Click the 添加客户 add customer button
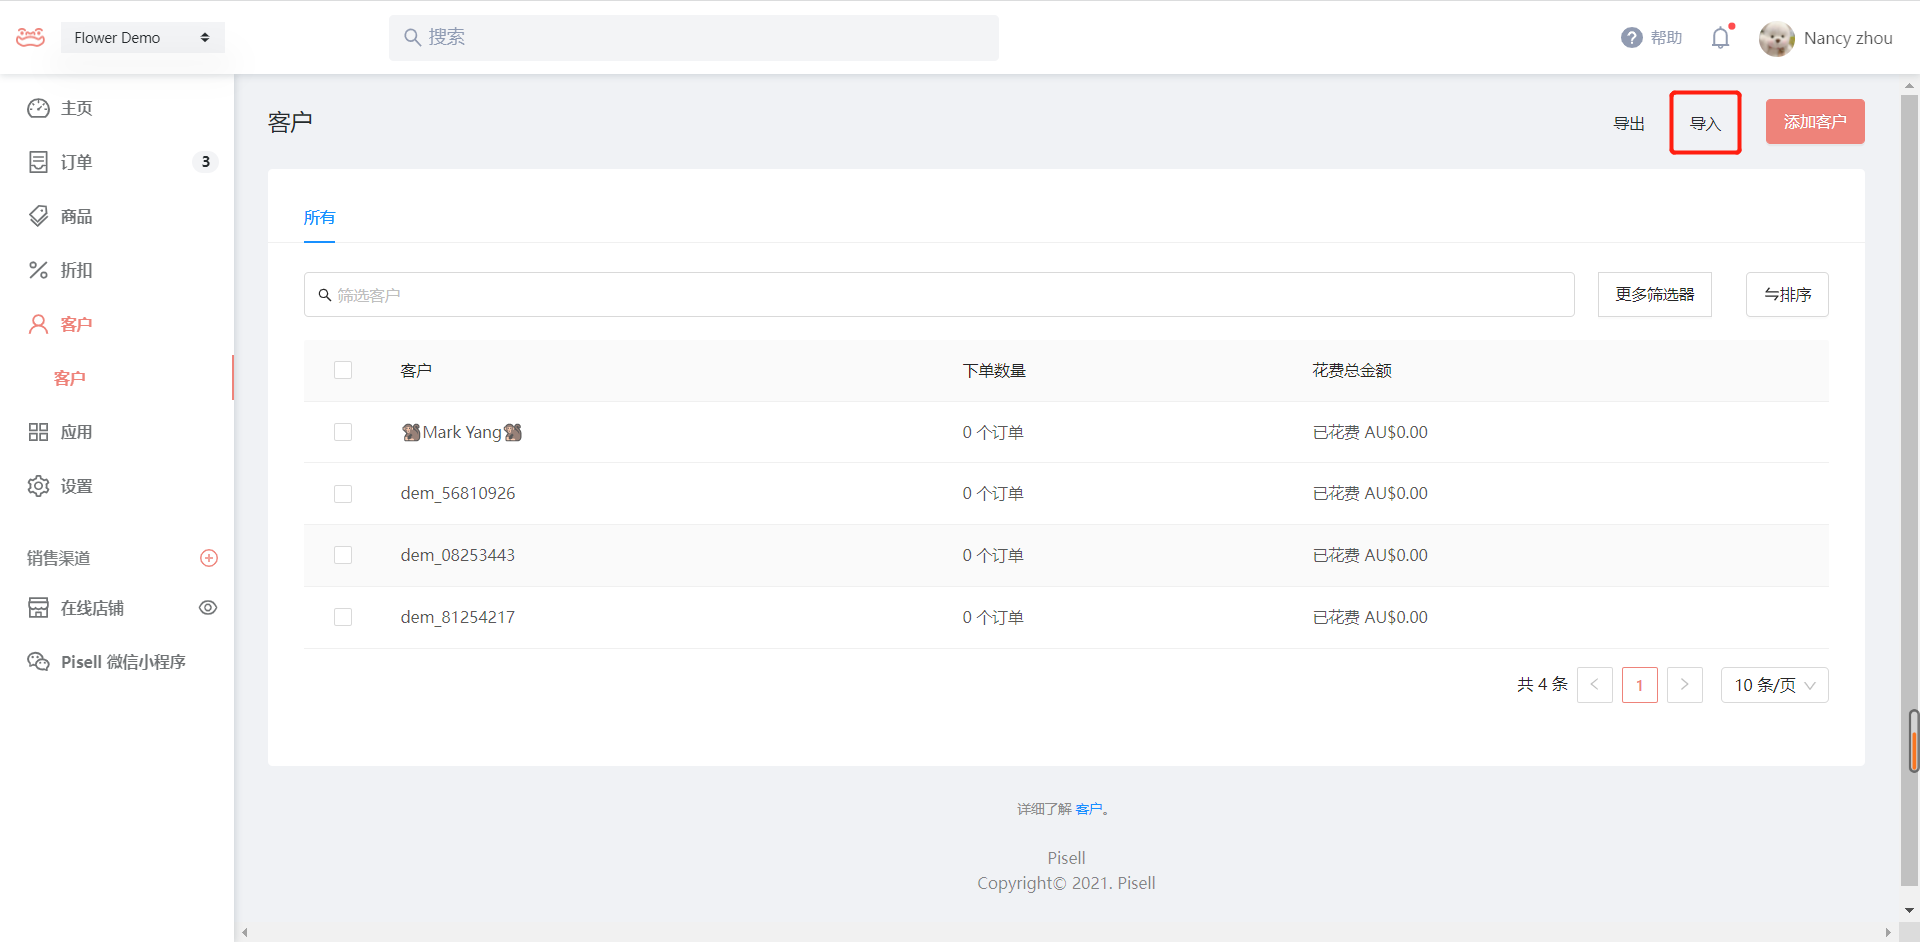This screenshot has height=942, width=1920. (x=1815, y=122)
